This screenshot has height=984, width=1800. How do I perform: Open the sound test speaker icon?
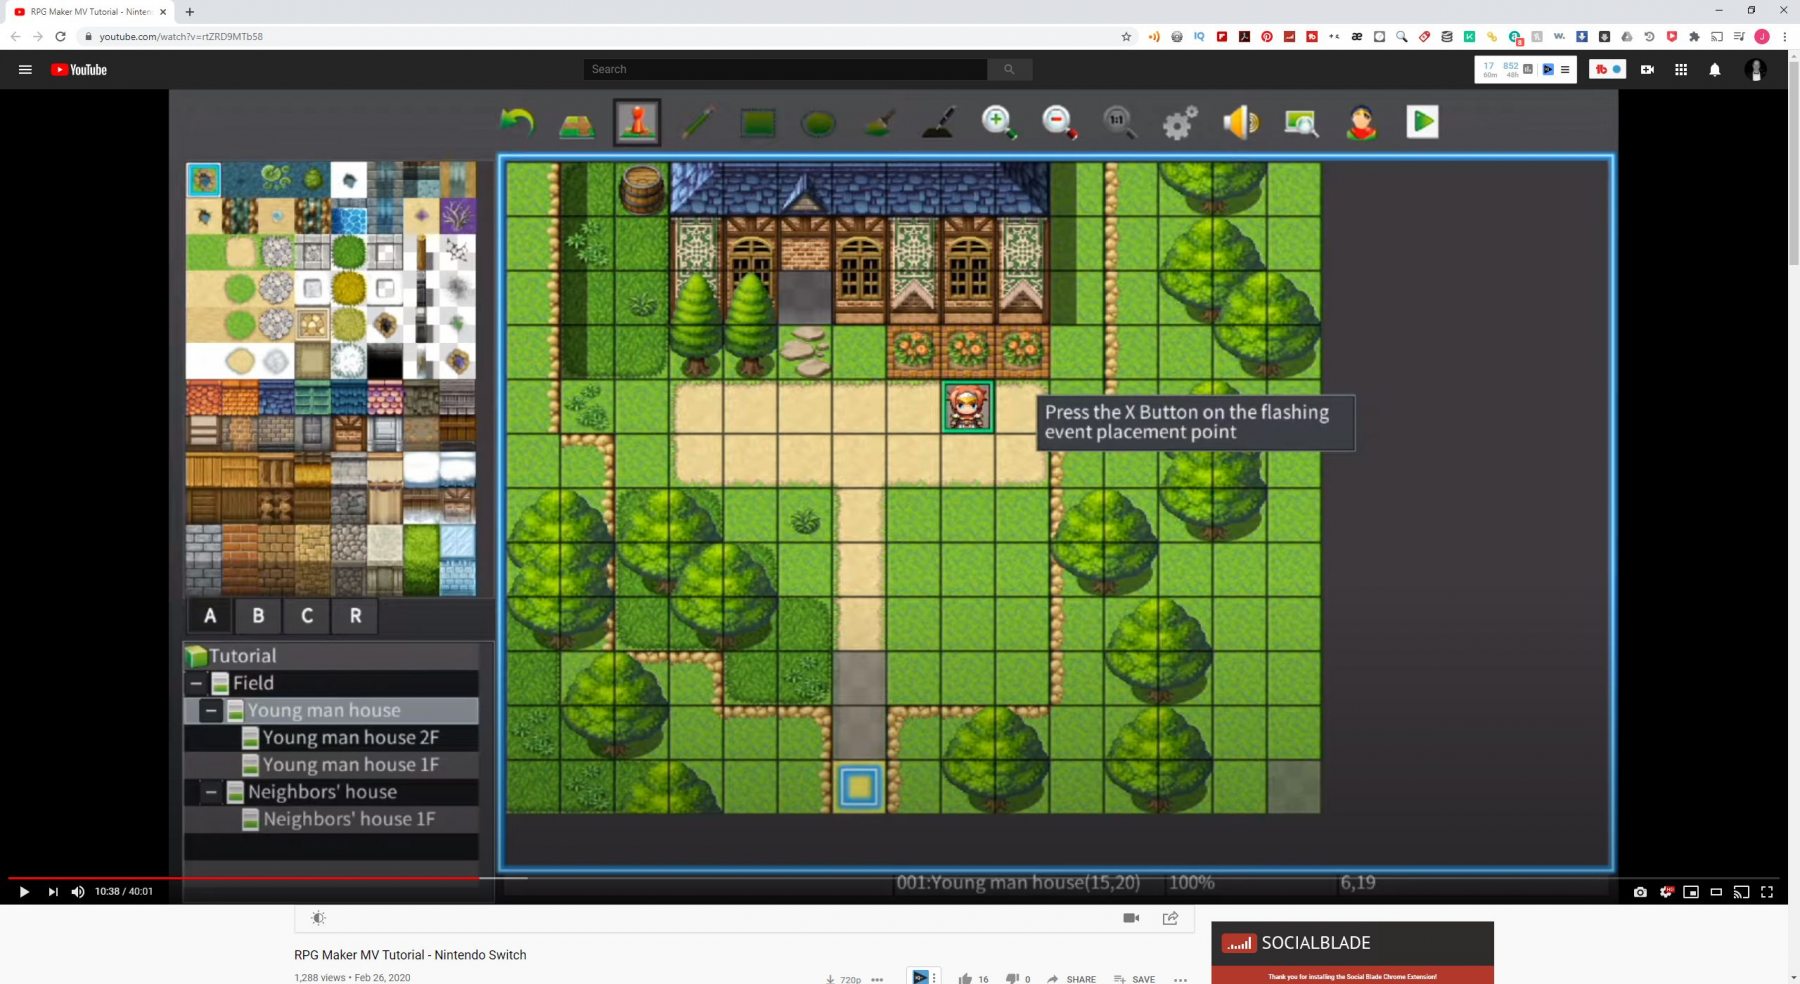1240,122
